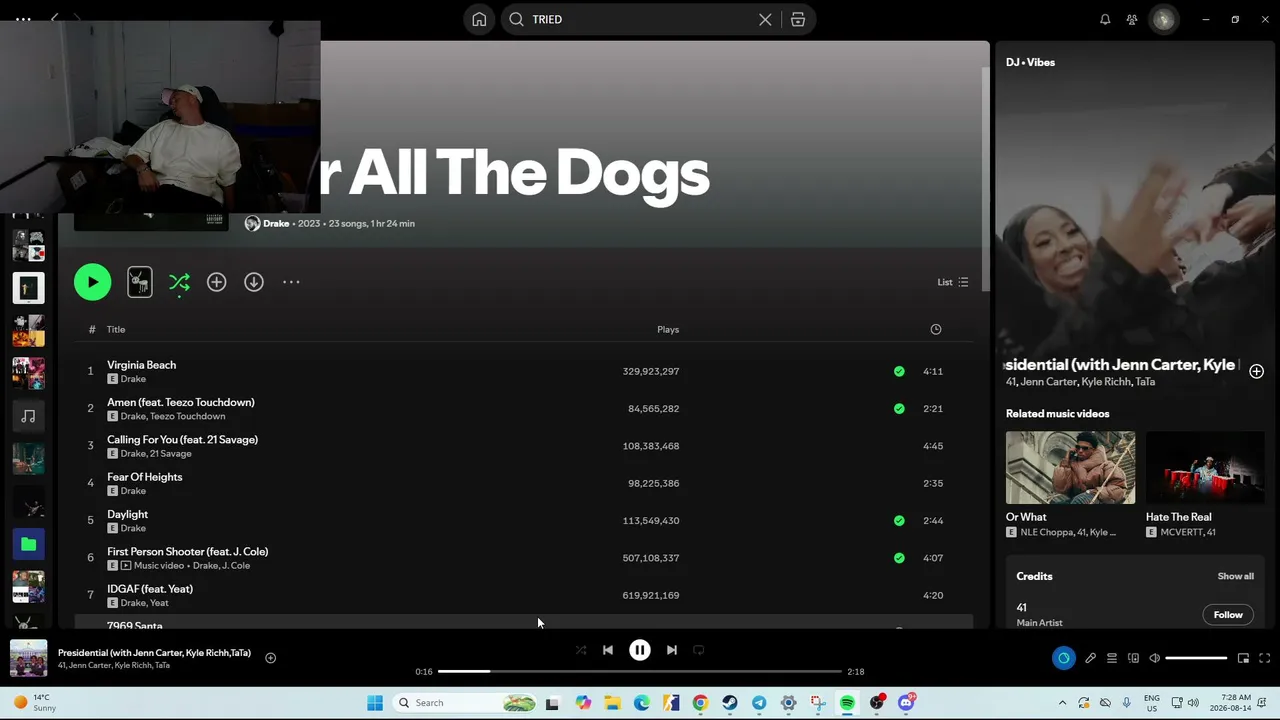Open more options for the album
This screenshot has width=1280, height=720.
pyautogui.click(x=291, y=282)
